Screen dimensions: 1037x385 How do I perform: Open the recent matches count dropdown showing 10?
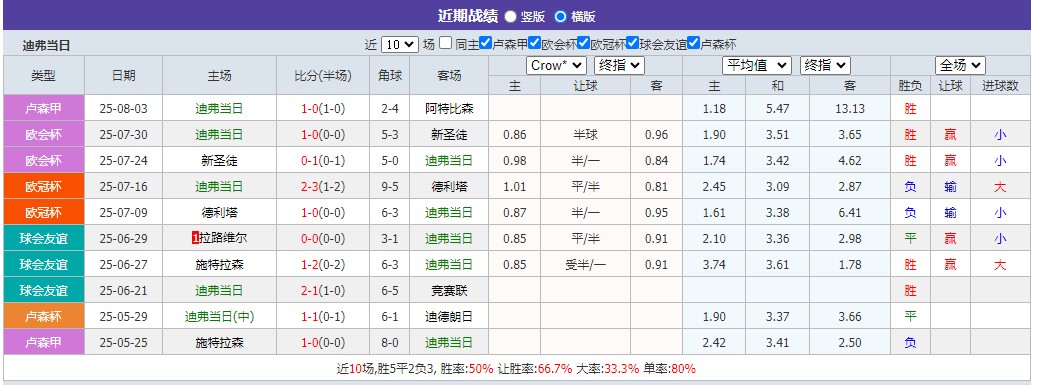tap(400, 44)
